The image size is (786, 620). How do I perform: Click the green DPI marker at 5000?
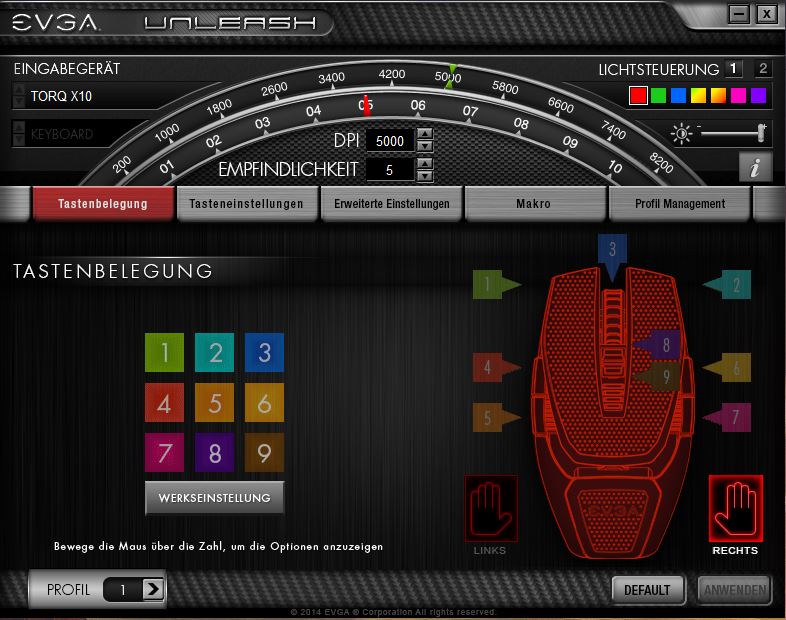(x=451, y=77)
